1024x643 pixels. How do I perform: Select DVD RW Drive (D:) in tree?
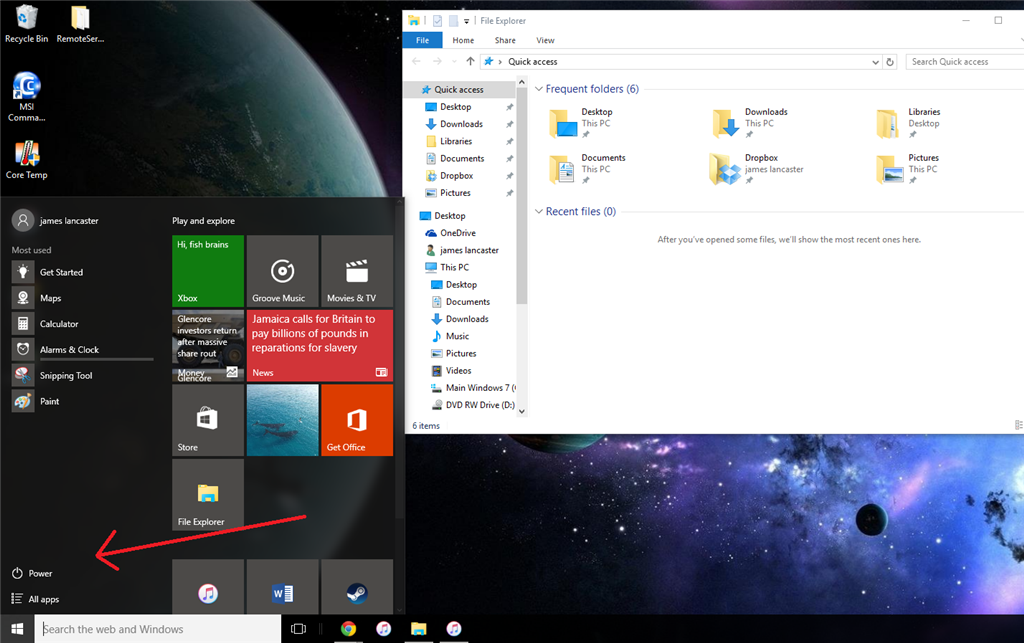click(479, 405)
